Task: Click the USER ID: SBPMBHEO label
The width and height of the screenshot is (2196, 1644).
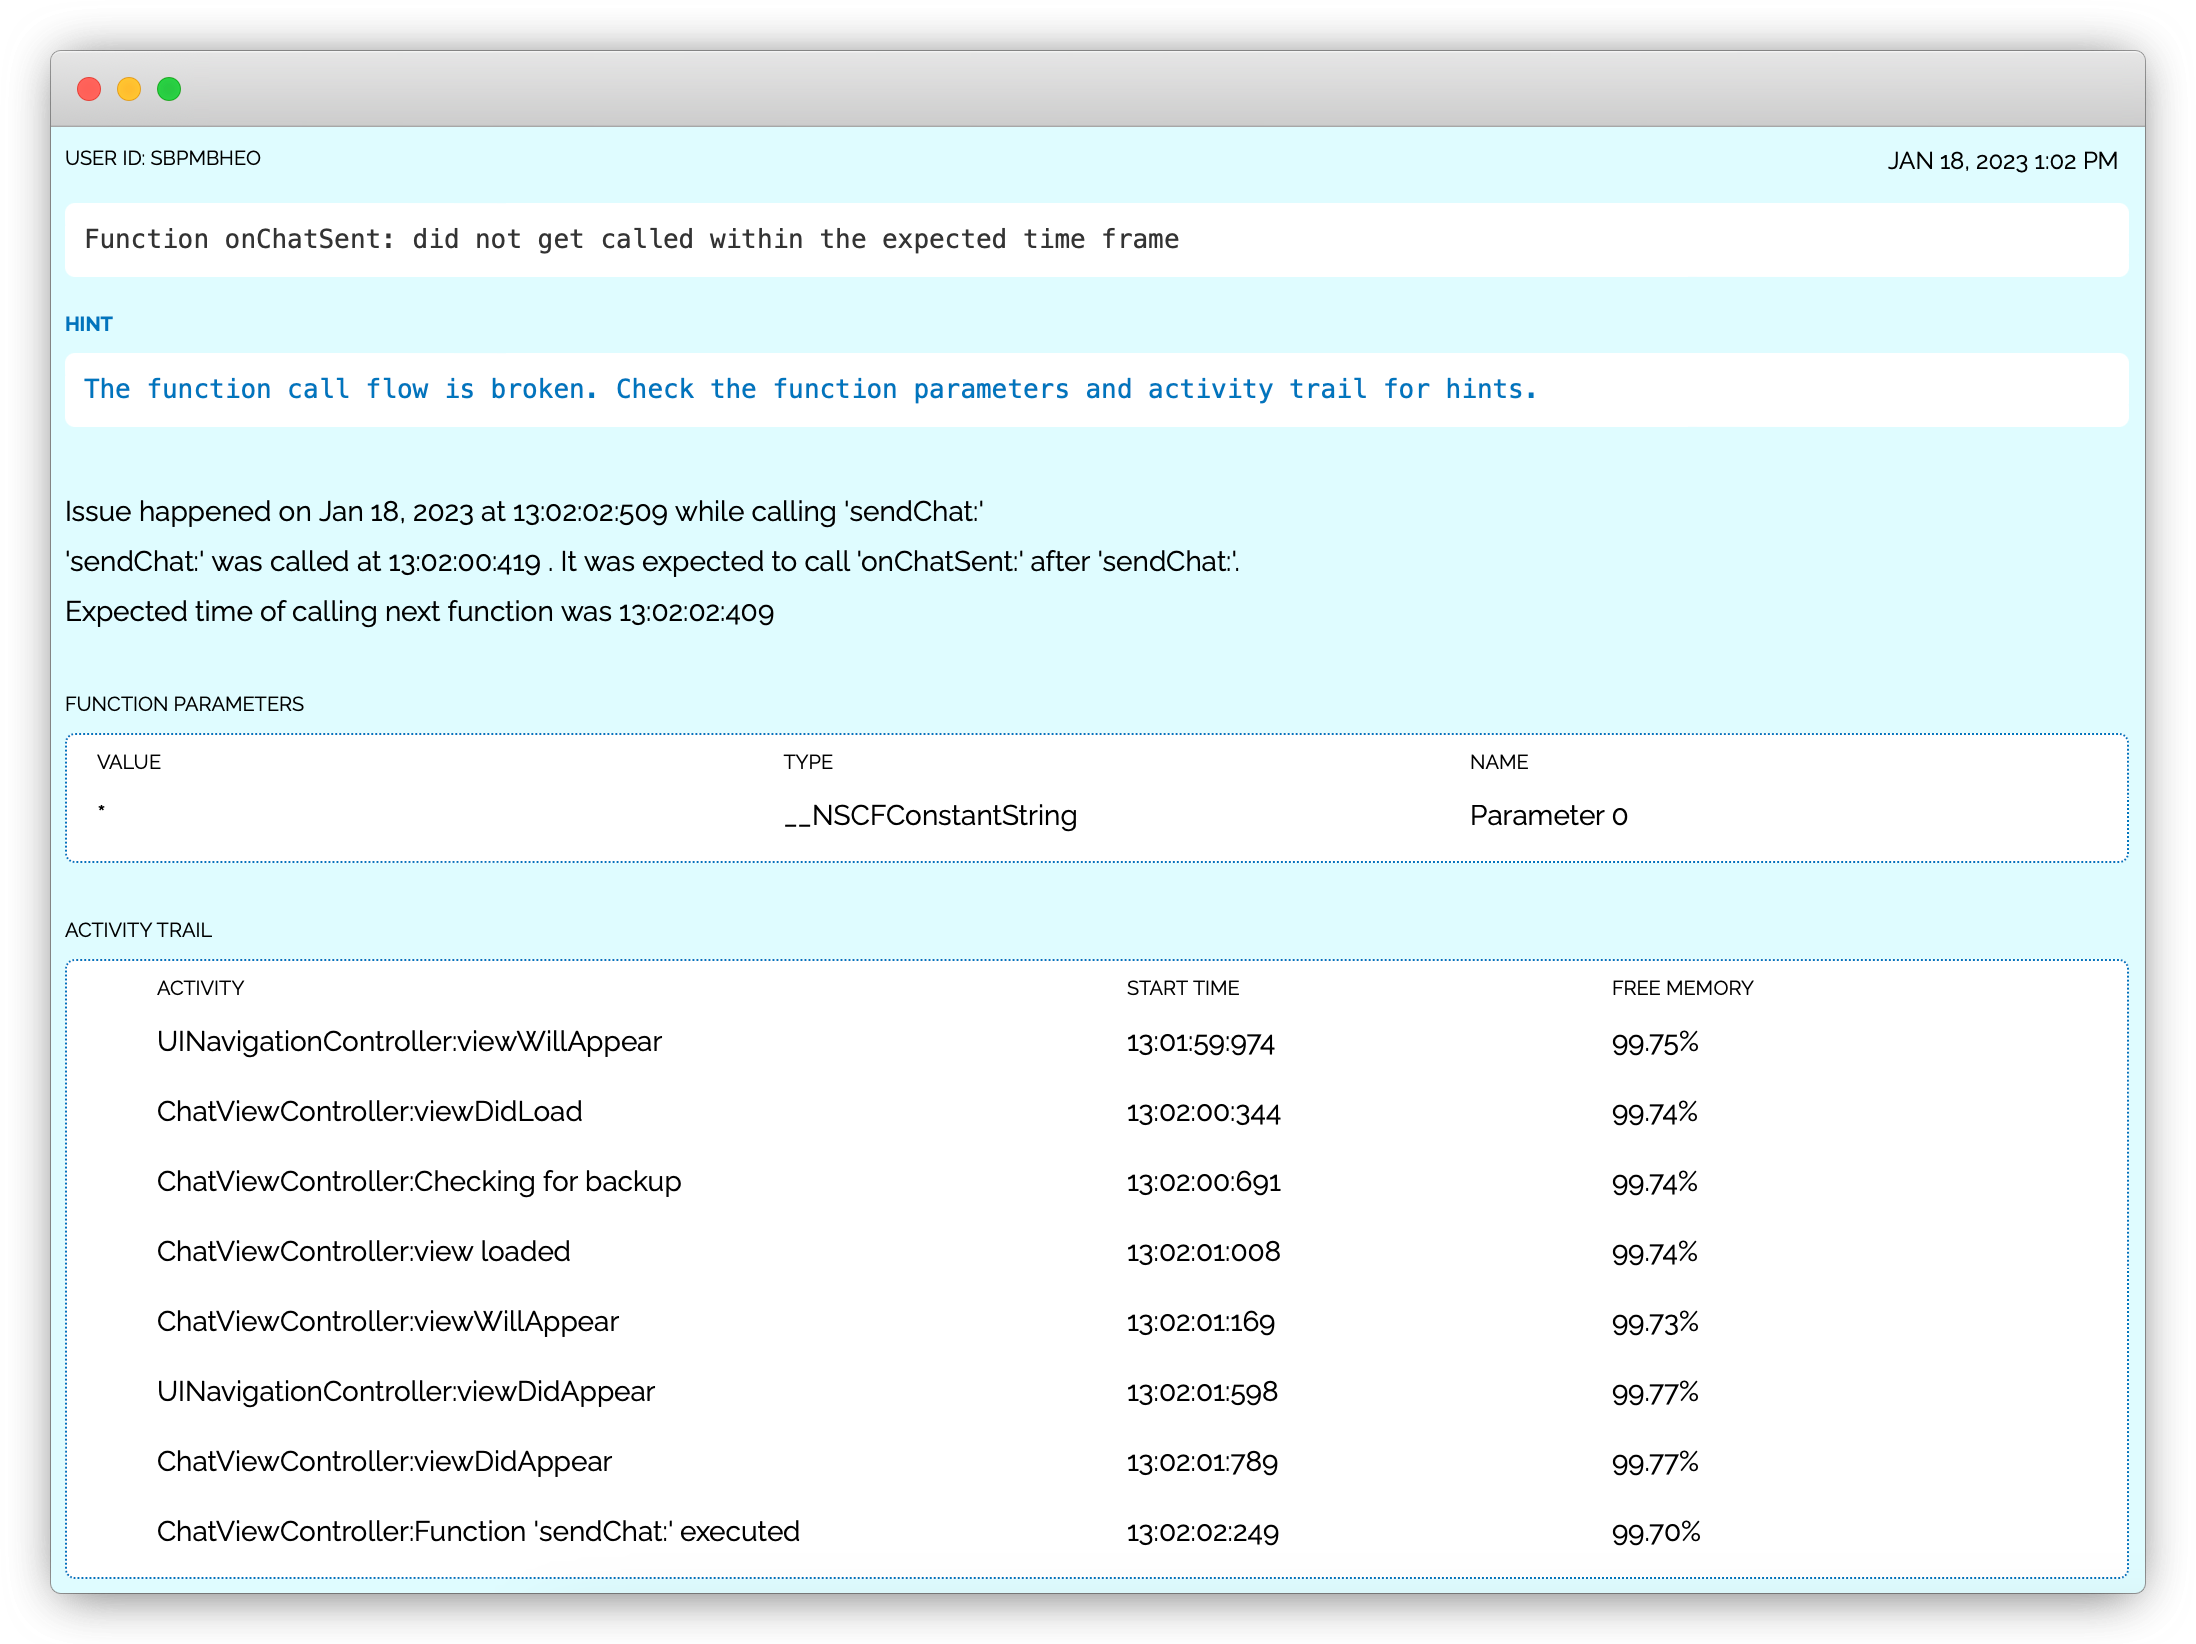Action: tap(163, 158)
